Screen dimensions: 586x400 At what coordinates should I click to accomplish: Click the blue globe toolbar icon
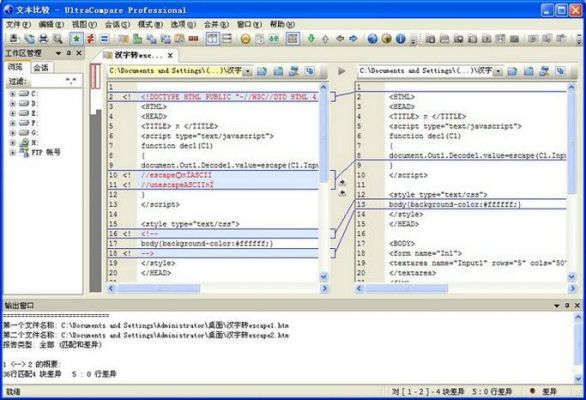click(x=372, y=39)
